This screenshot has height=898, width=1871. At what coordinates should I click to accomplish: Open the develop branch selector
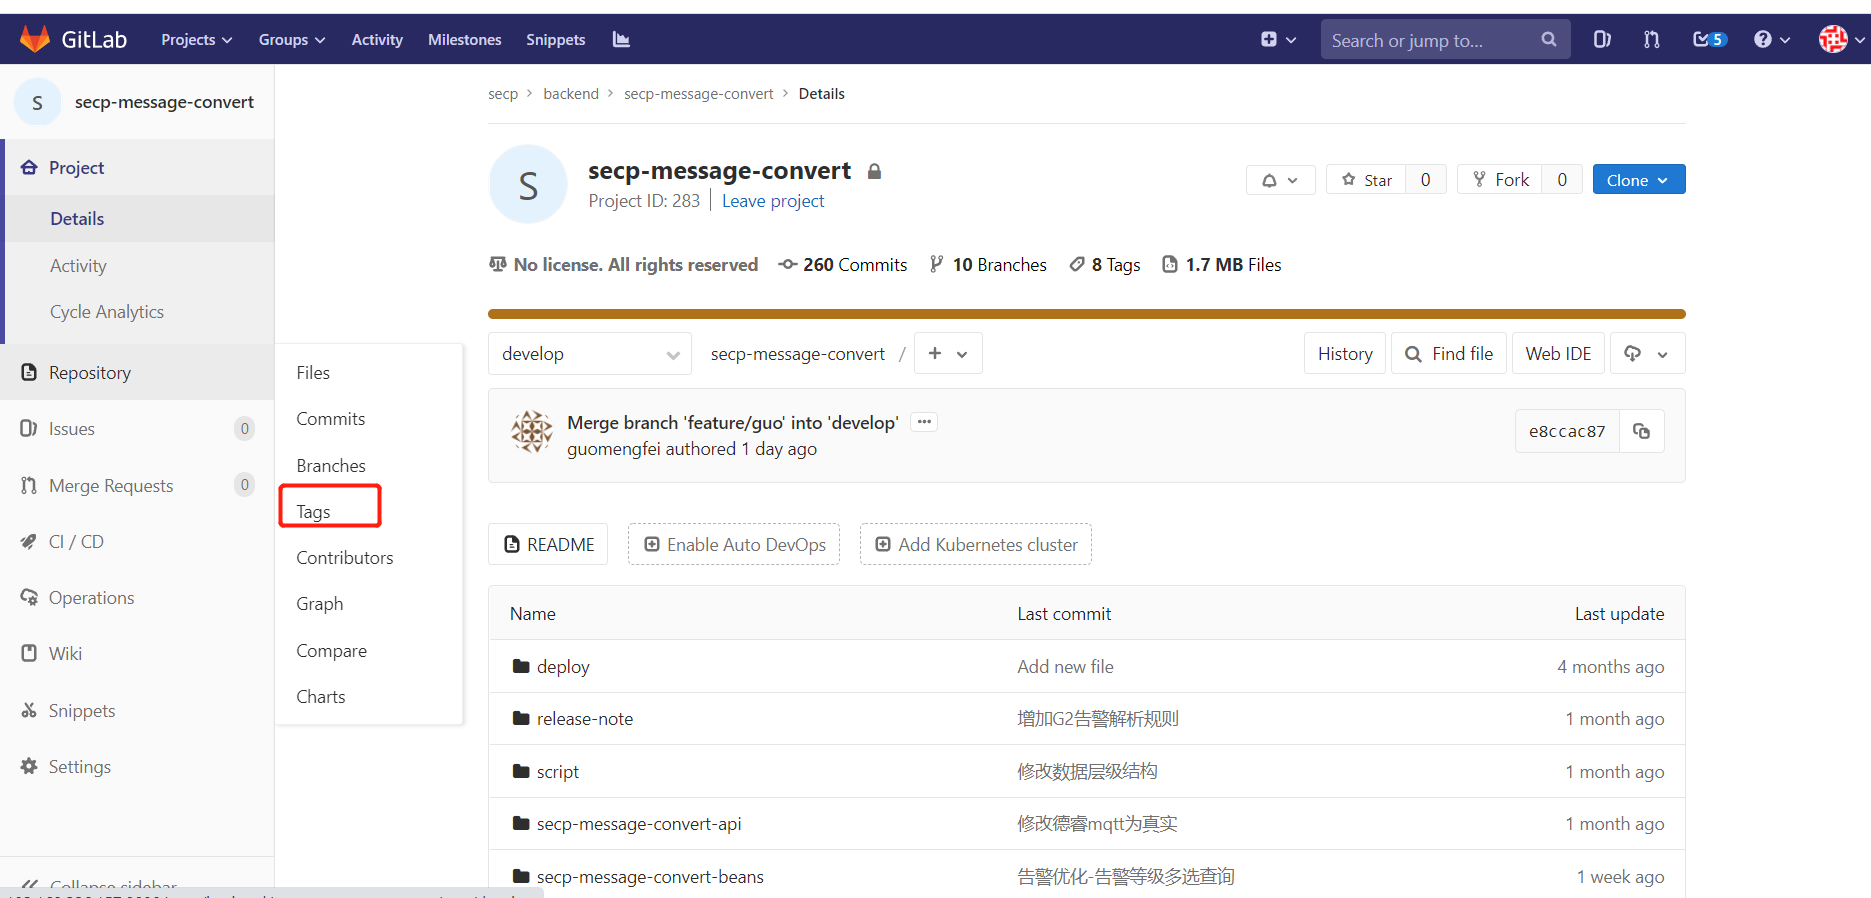tap(590, 354)
